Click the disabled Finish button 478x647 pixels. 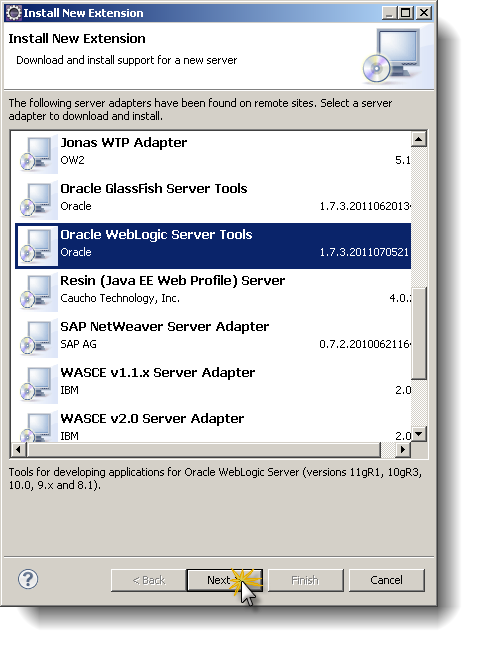(305, 580)
